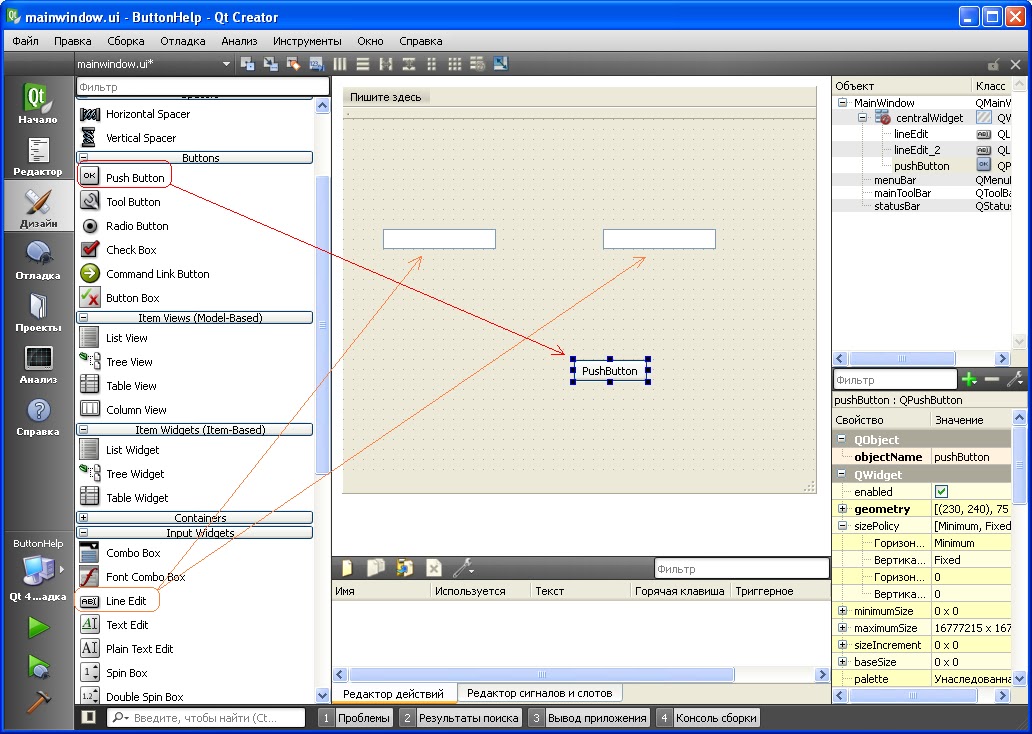Apply horizontal splitter layout icon
The width and height of the screenshot is (1032, 734).
coord(386,64)
